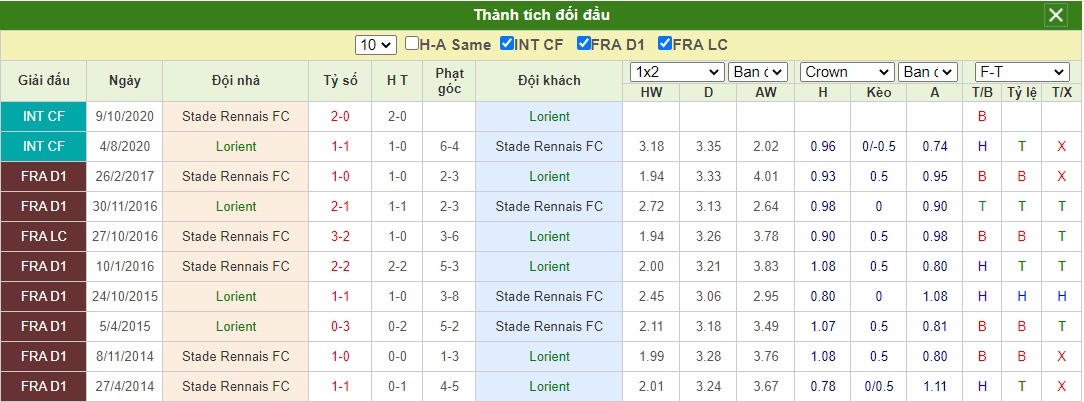Uncheck the INT CF filter
This screenshot has height=402, width=1084.
tap(506, 44)
